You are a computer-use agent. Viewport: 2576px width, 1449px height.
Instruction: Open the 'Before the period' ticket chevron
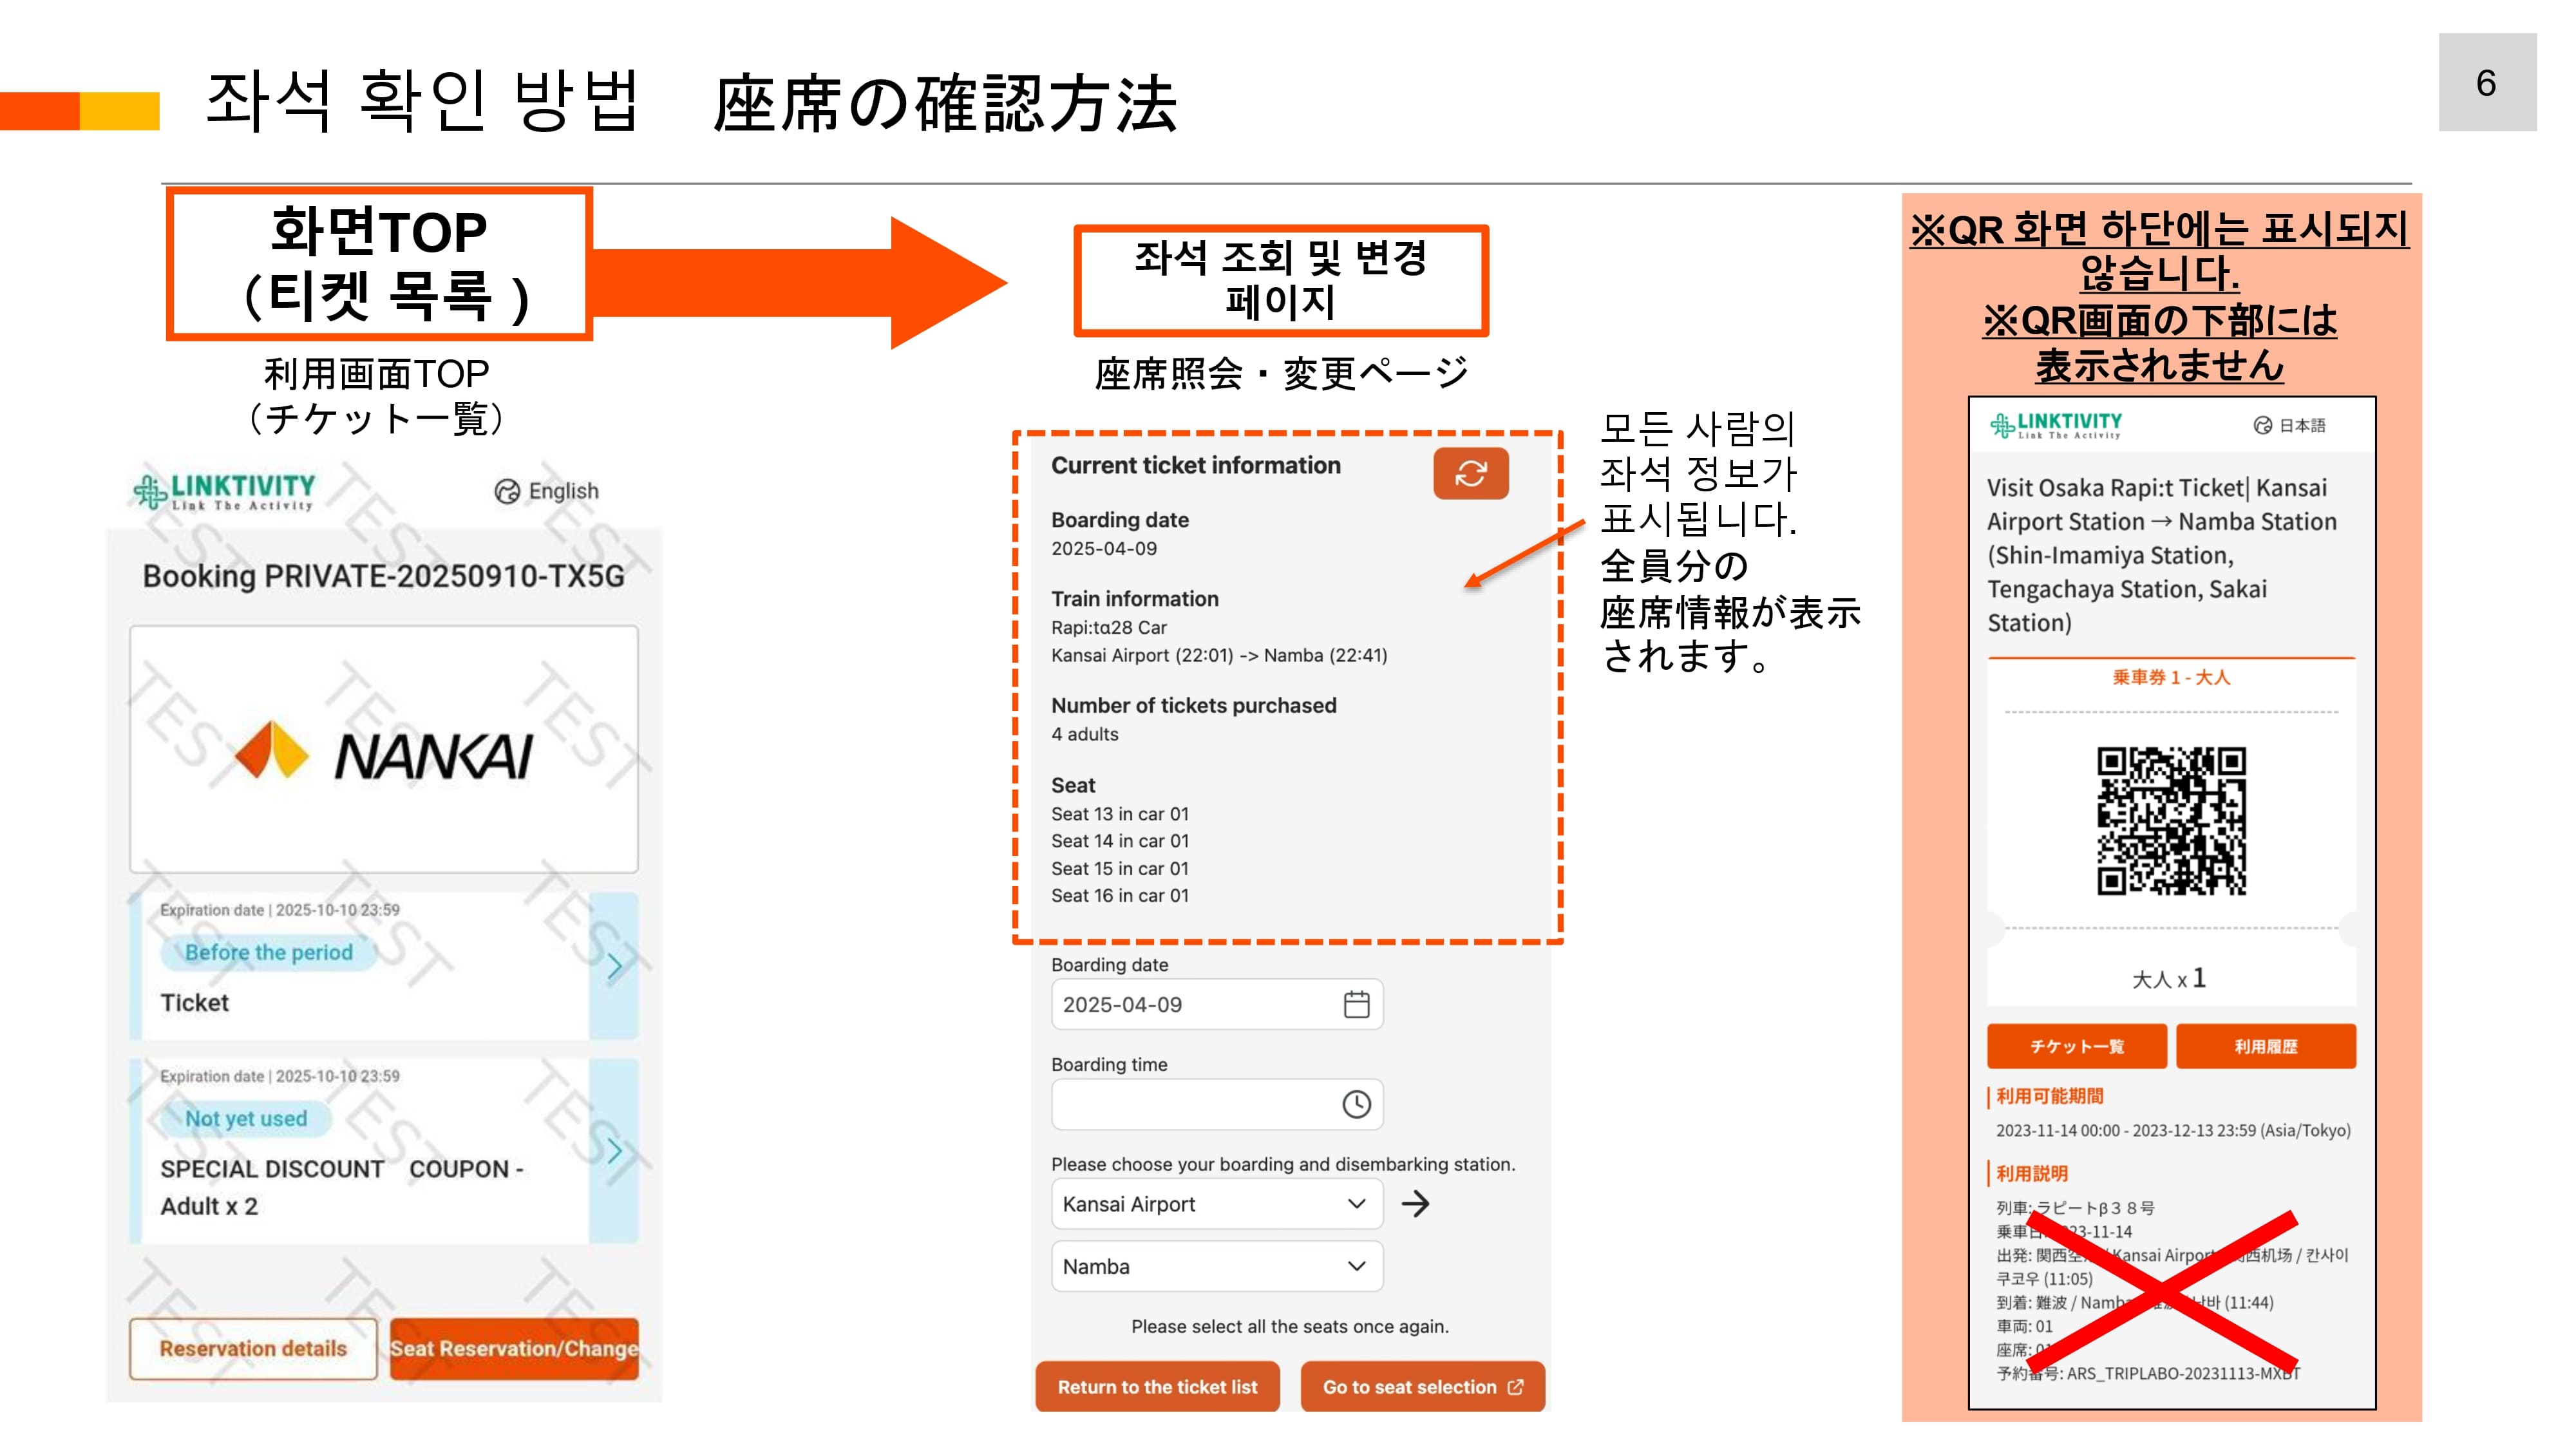614,966
